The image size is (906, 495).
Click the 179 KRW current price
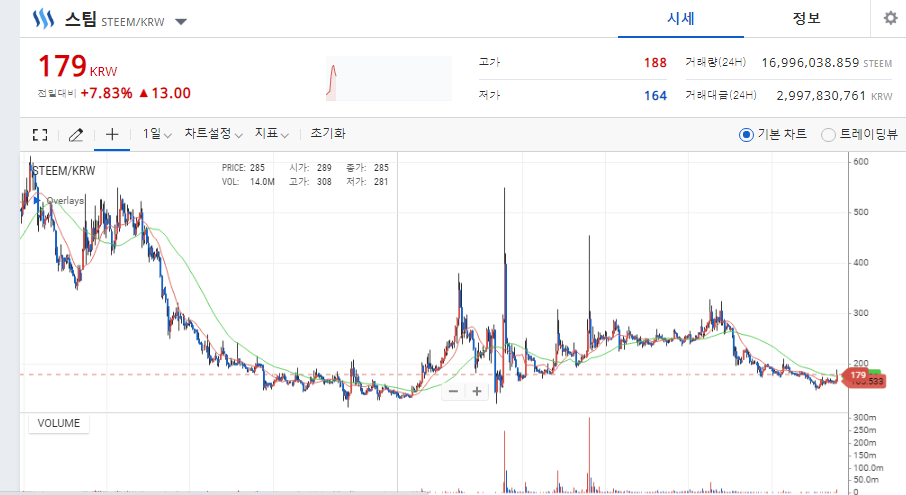pyautogui.click(x=77, y=66)
